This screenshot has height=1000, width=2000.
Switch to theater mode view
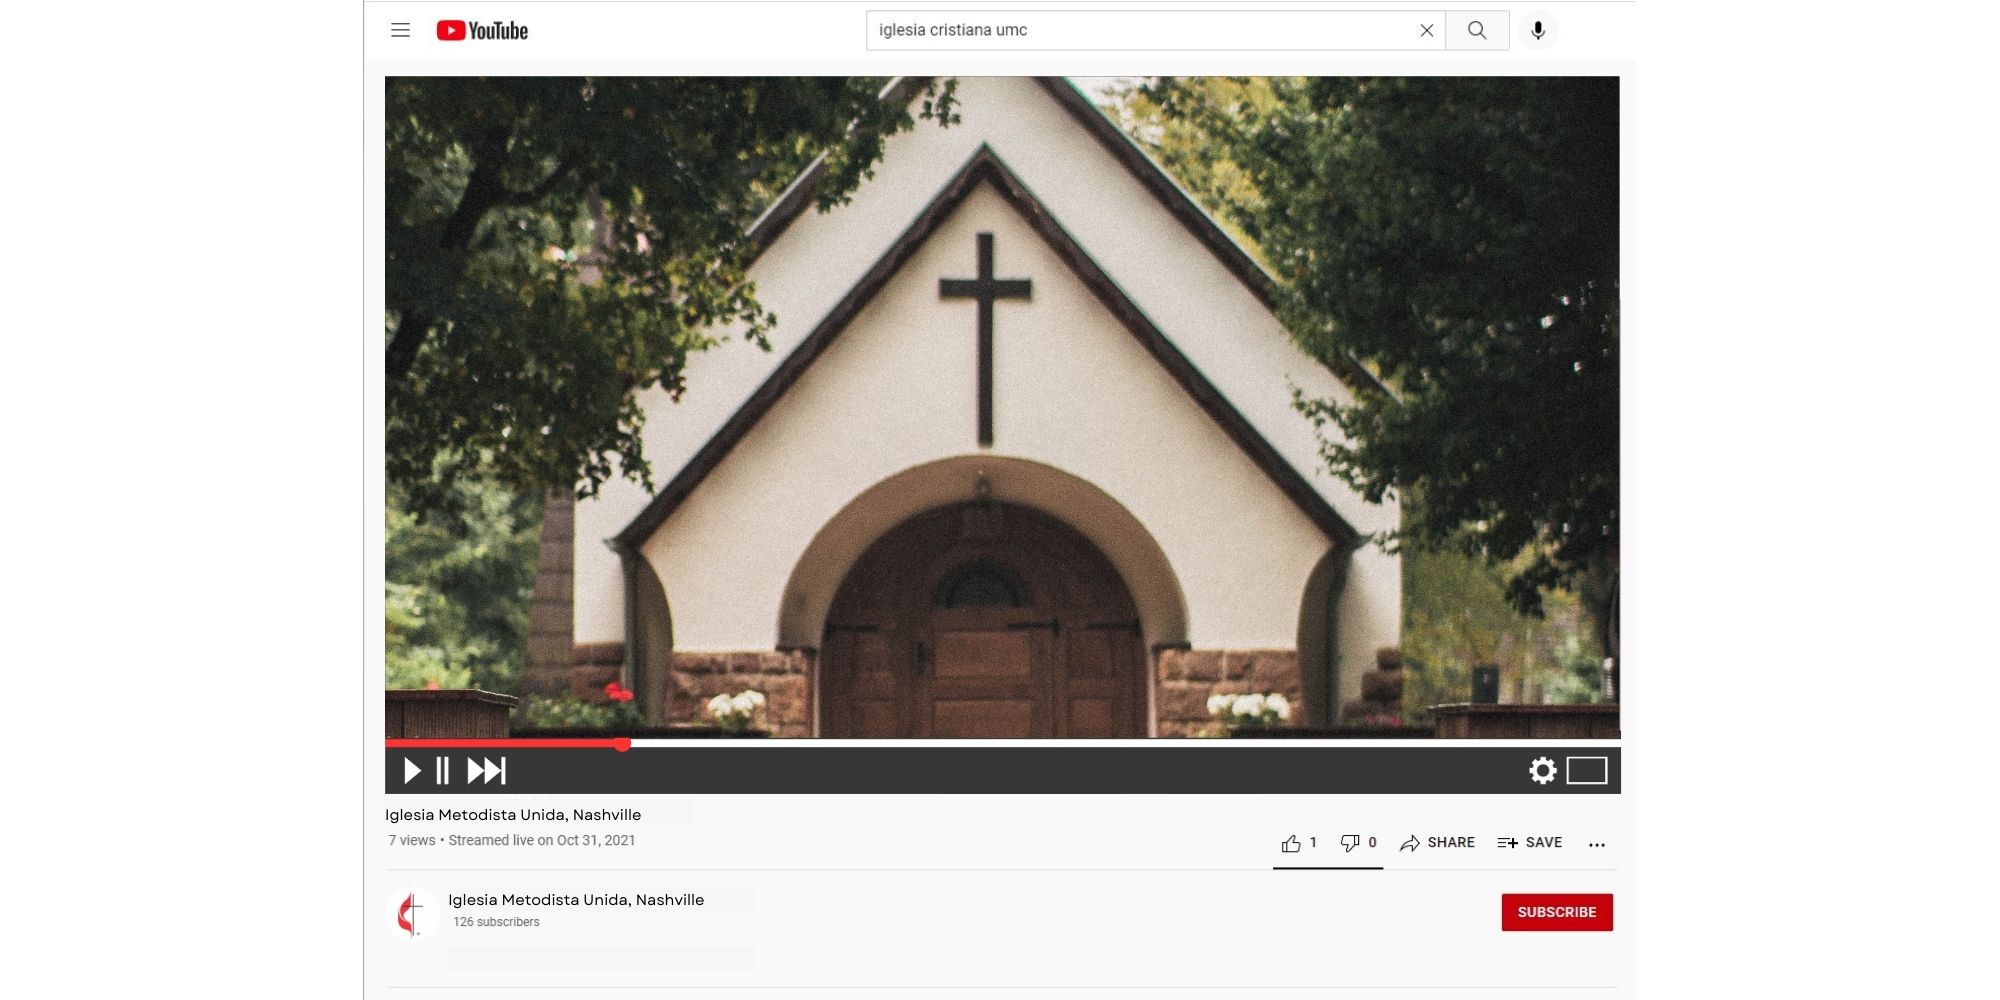tap(1587, 770)
